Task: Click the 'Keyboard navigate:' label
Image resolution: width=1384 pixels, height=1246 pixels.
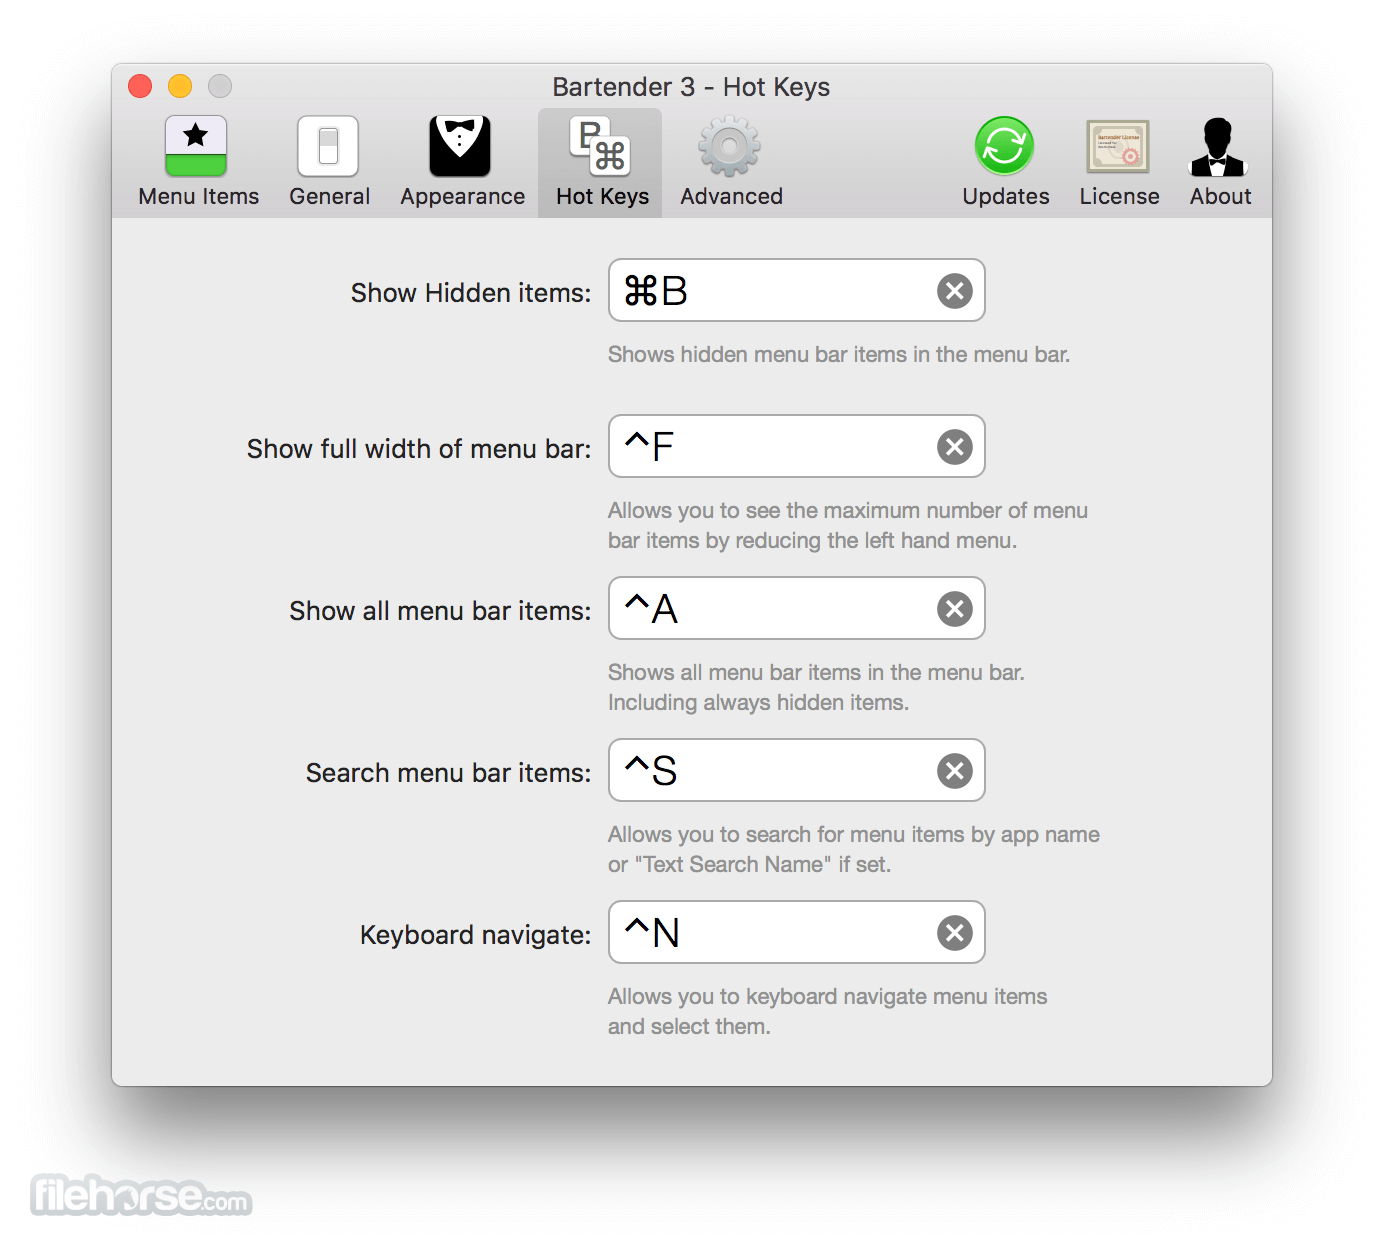Action: (476, 935)
